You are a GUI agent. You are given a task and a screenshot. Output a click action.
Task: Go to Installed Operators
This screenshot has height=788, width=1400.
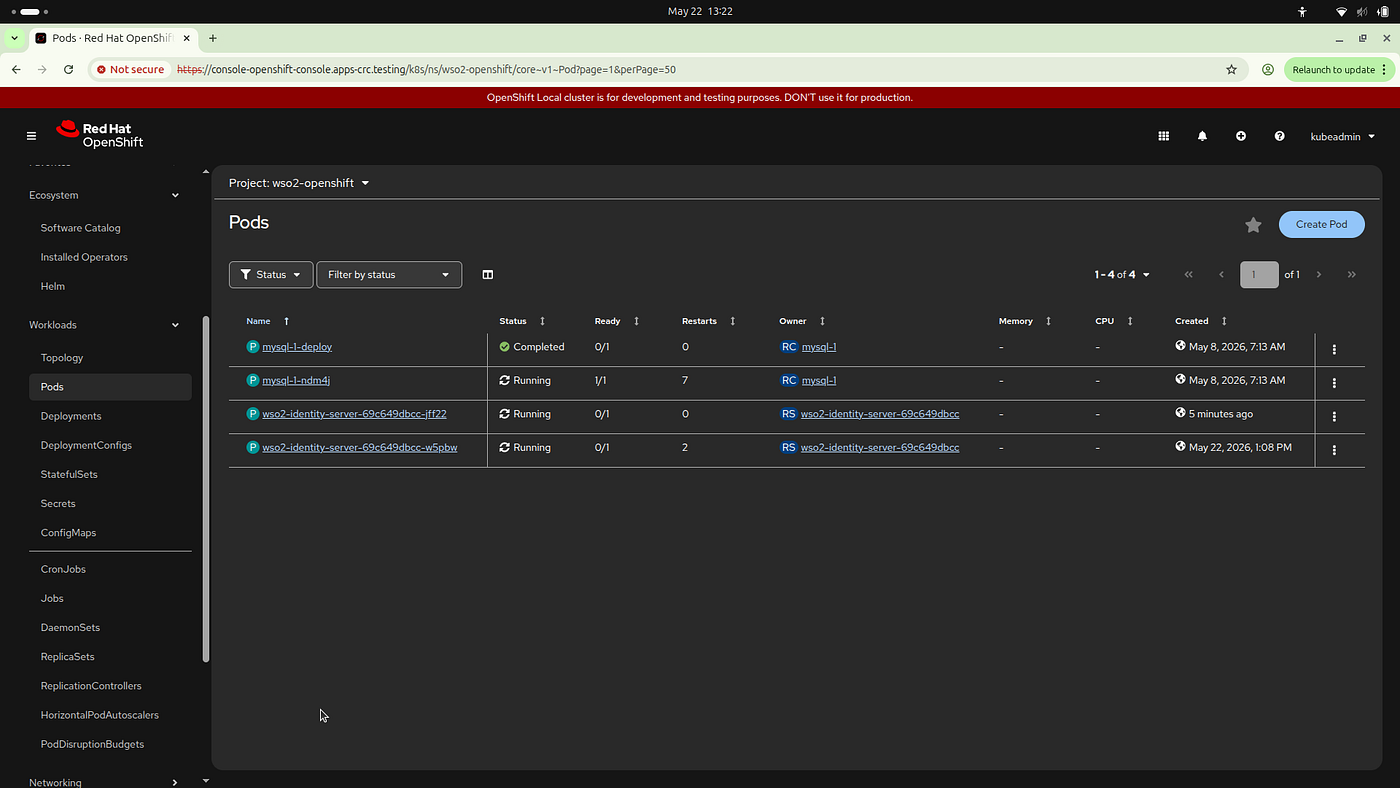pyautogui.click(x=84, y=257)
